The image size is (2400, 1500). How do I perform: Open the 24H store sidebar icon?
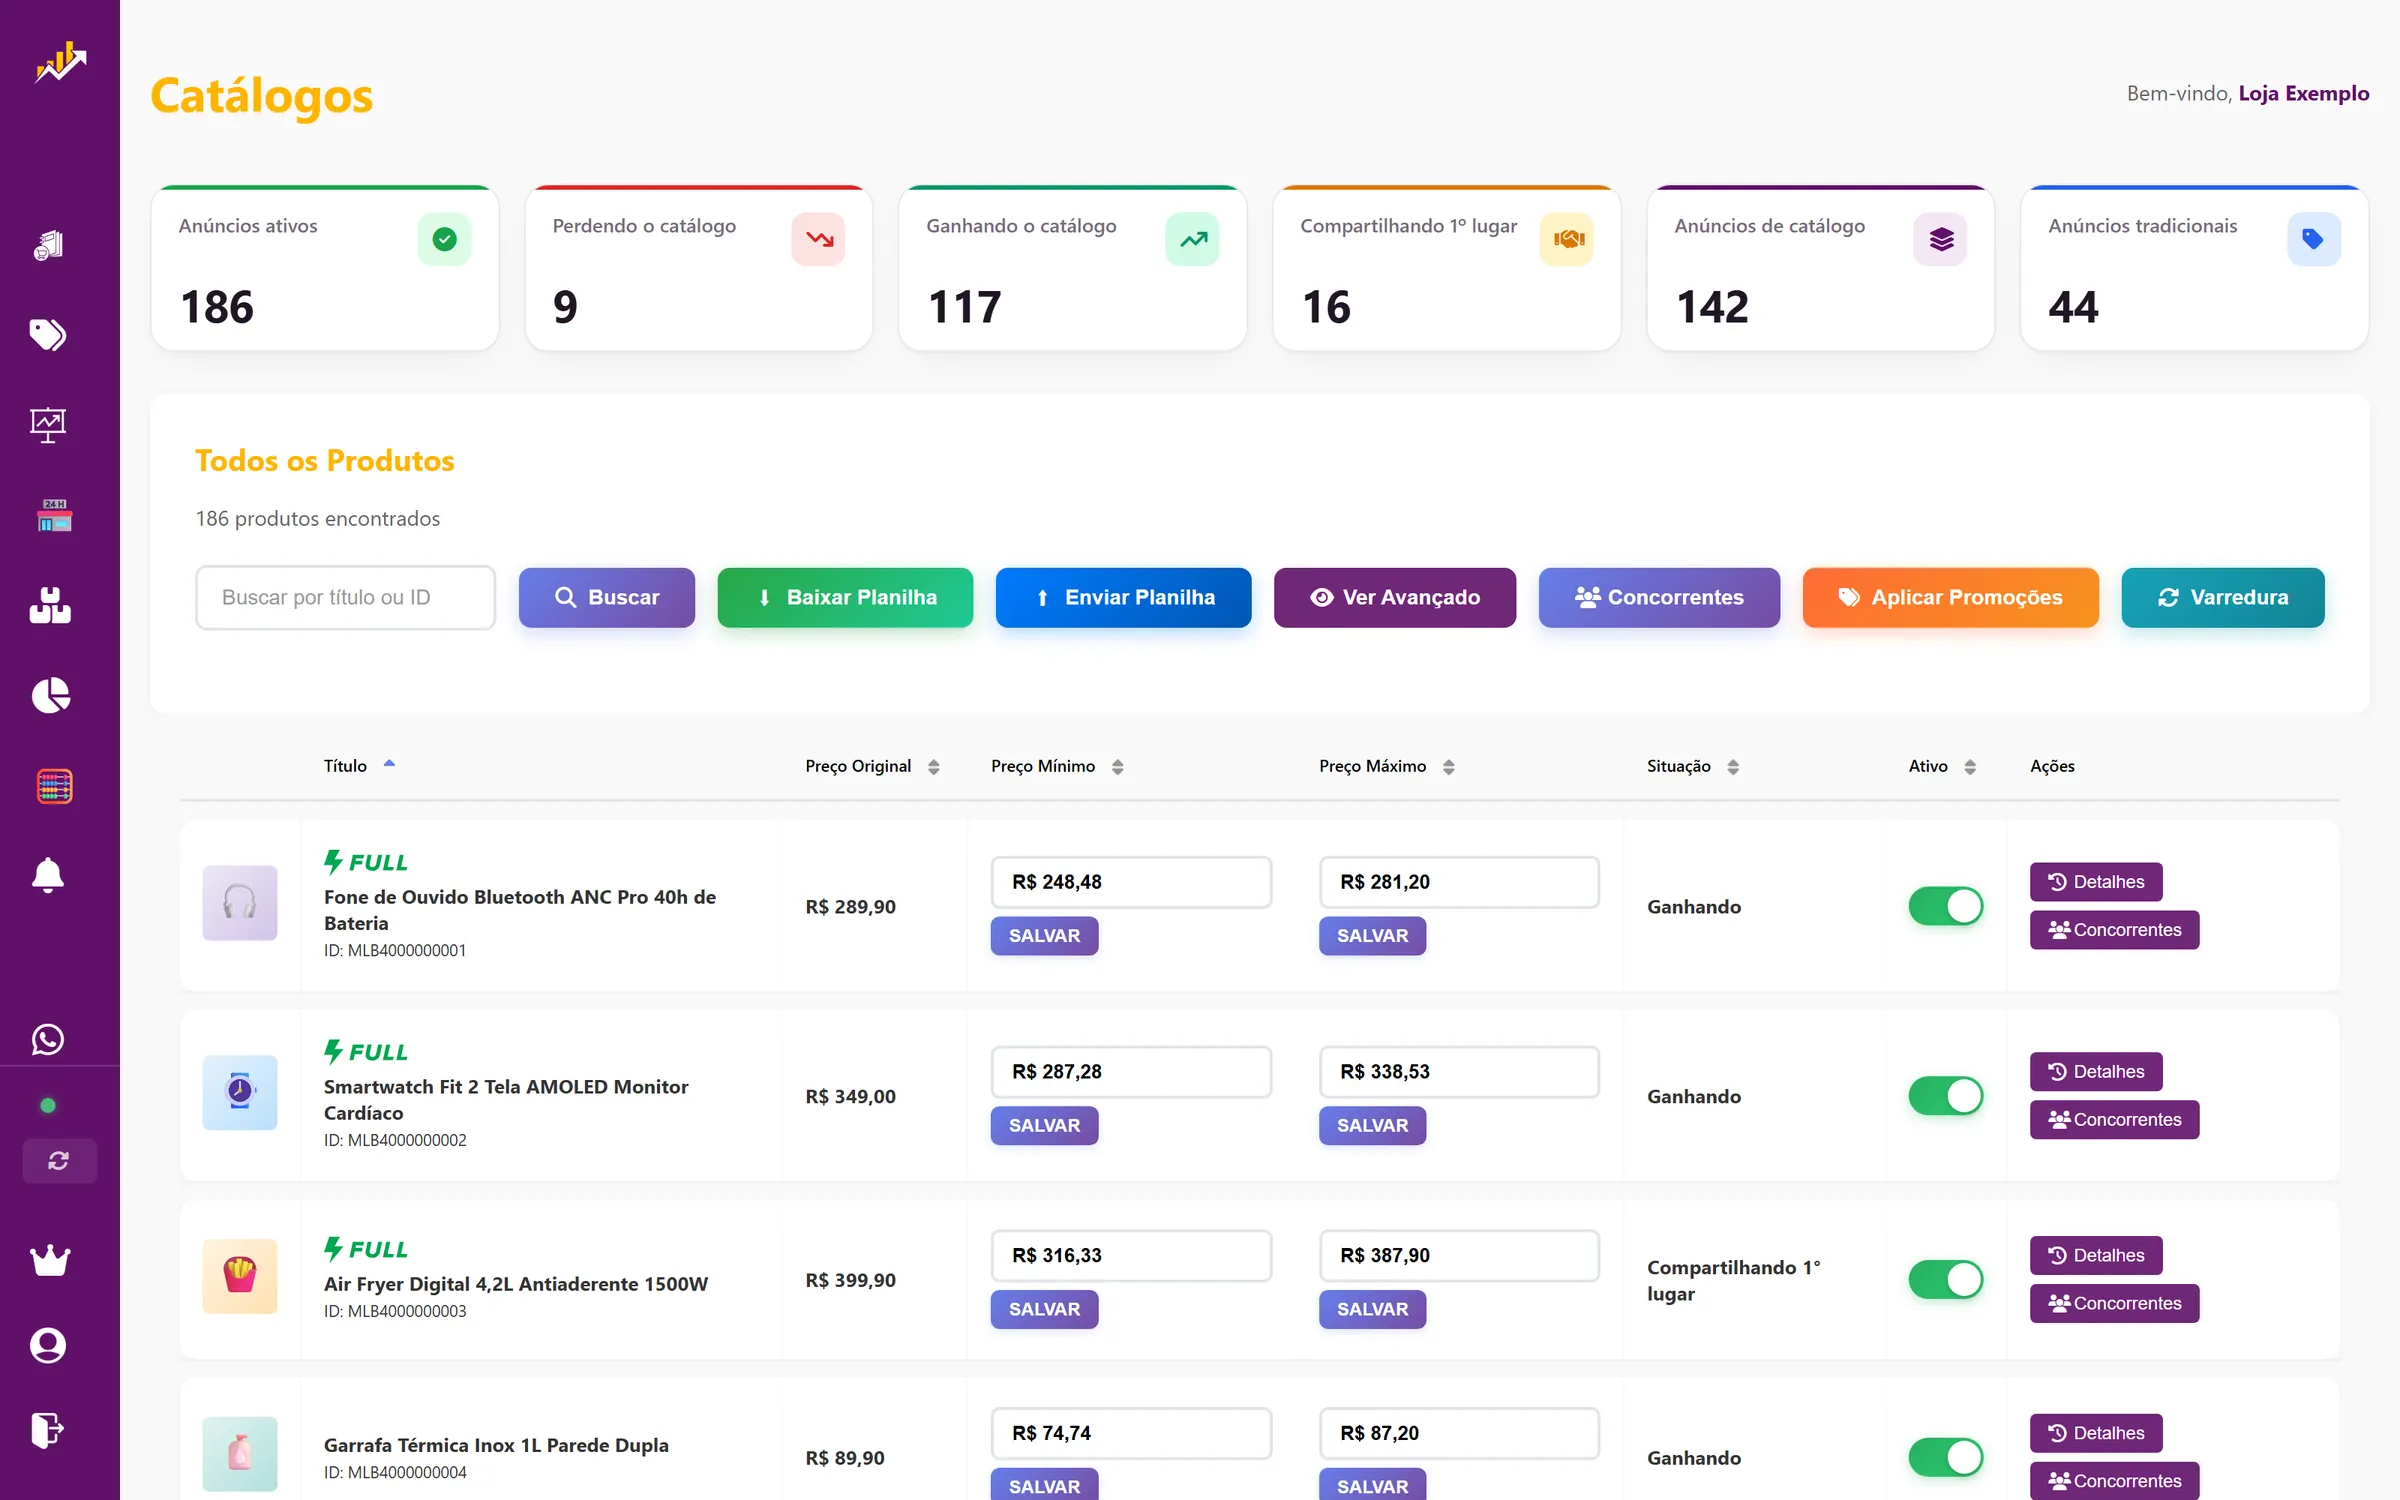pyautogui.click(x=54, y=515)
